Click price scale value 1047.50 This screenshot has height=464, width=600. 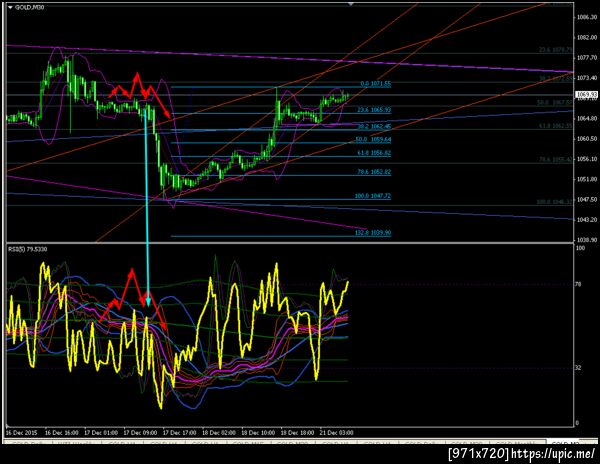587,200
